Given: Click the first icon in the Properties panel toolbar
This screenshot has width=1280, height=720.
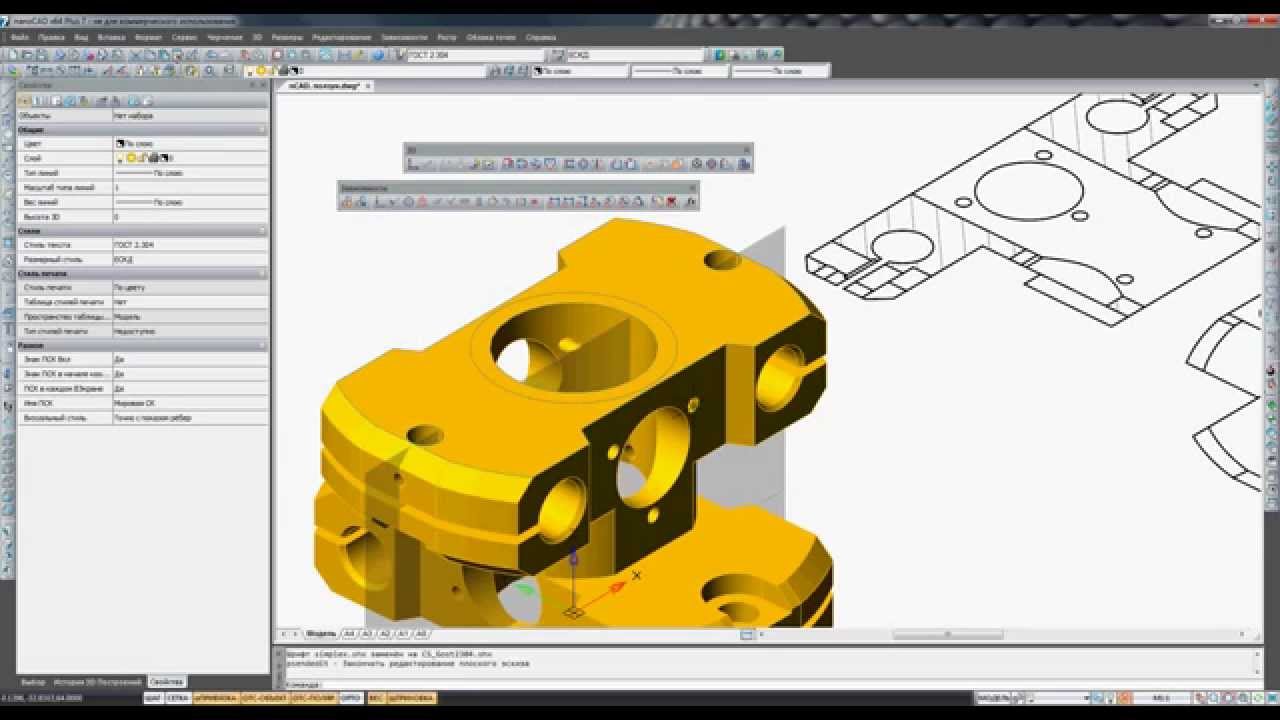Looking at the screenshot, I should 24,101.
